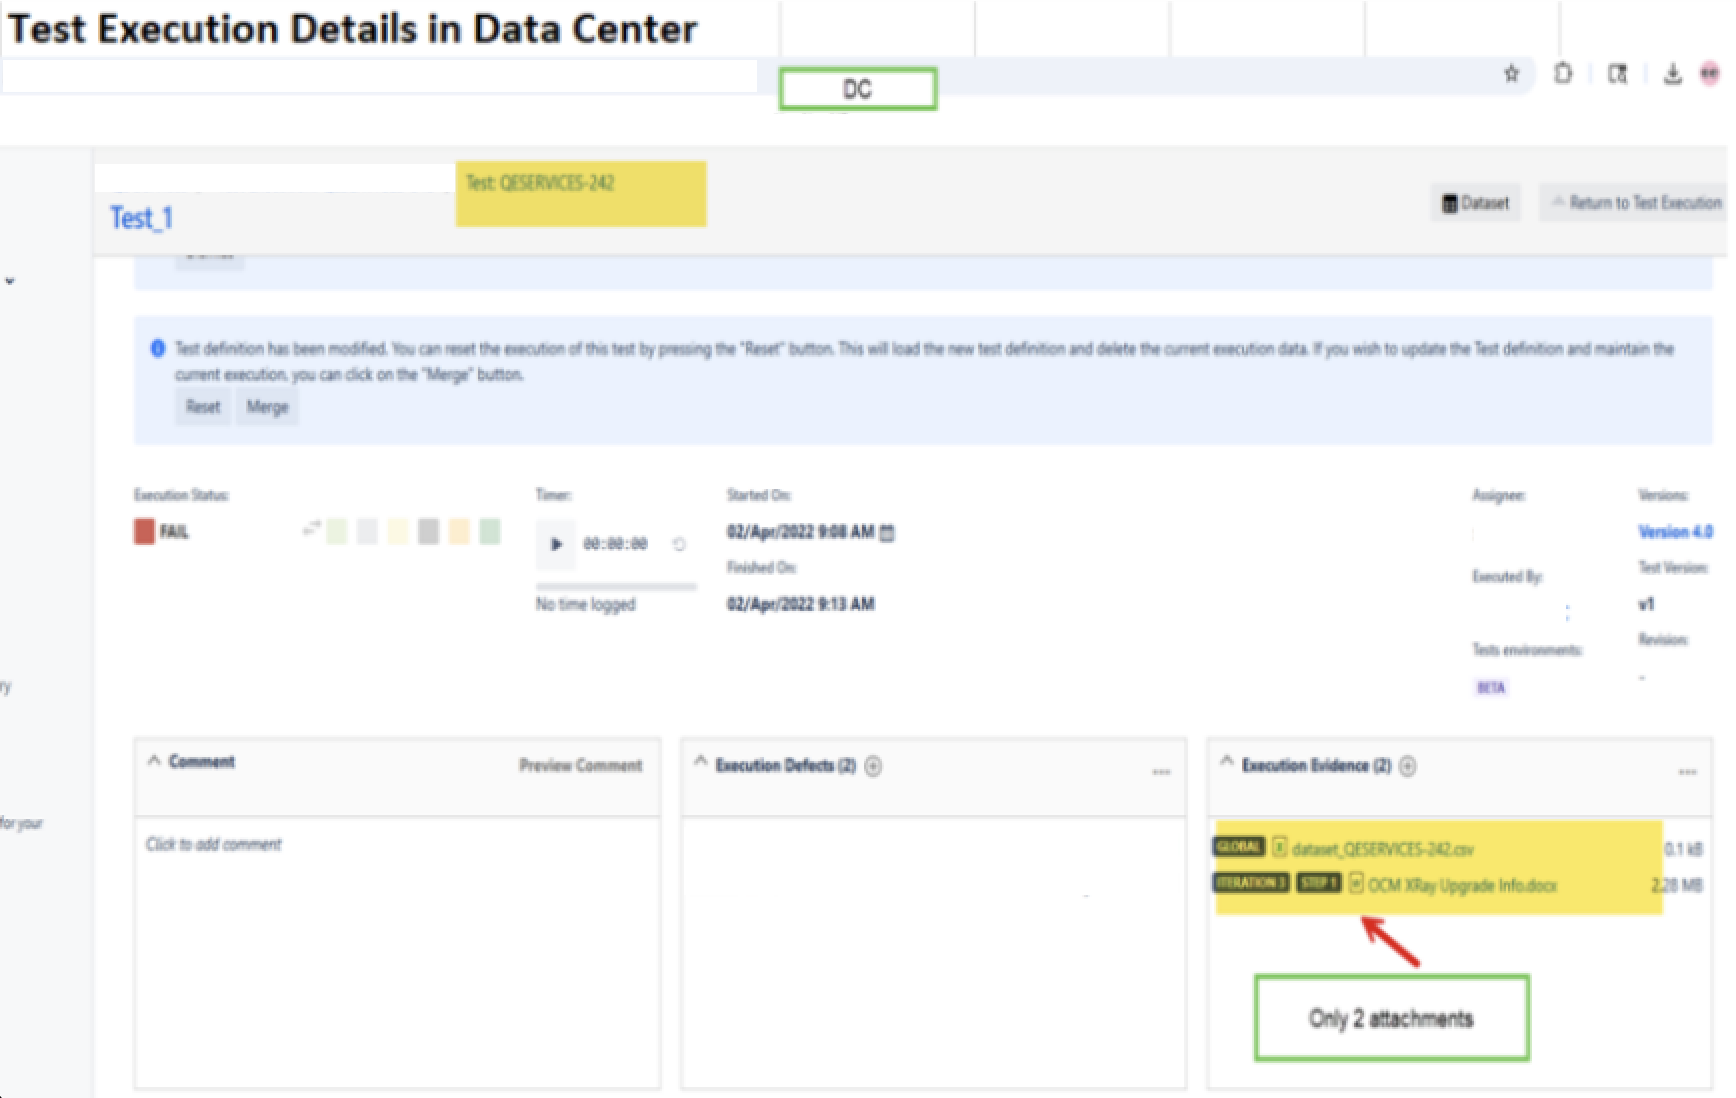Open Execution Defects more options menu

pyautogui.click(x=1161, y=772)
